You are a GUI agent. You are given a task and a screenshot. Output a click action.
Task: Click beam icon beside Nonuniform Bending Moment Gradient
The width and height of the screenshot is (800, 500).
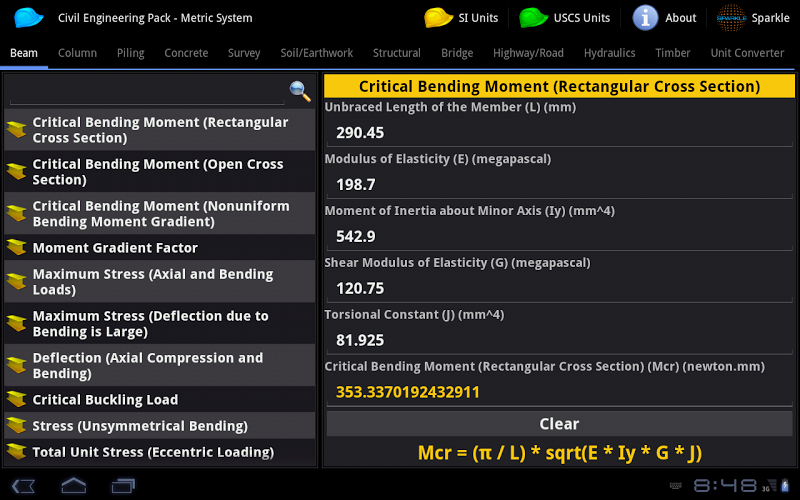pos(17,213)
